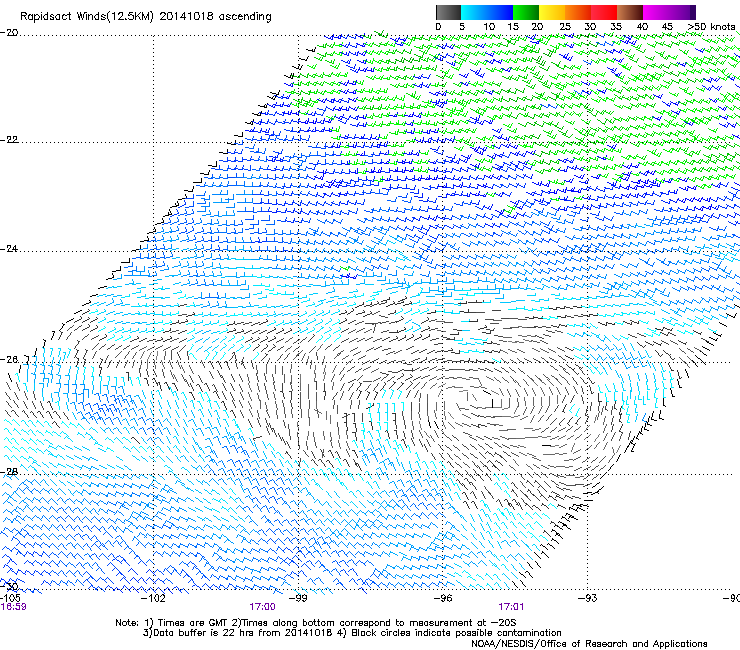The width and height of the screenshot is (740, 650).
Task: Click the '-93' longitude axis label
Action: [x=587, y=599]
